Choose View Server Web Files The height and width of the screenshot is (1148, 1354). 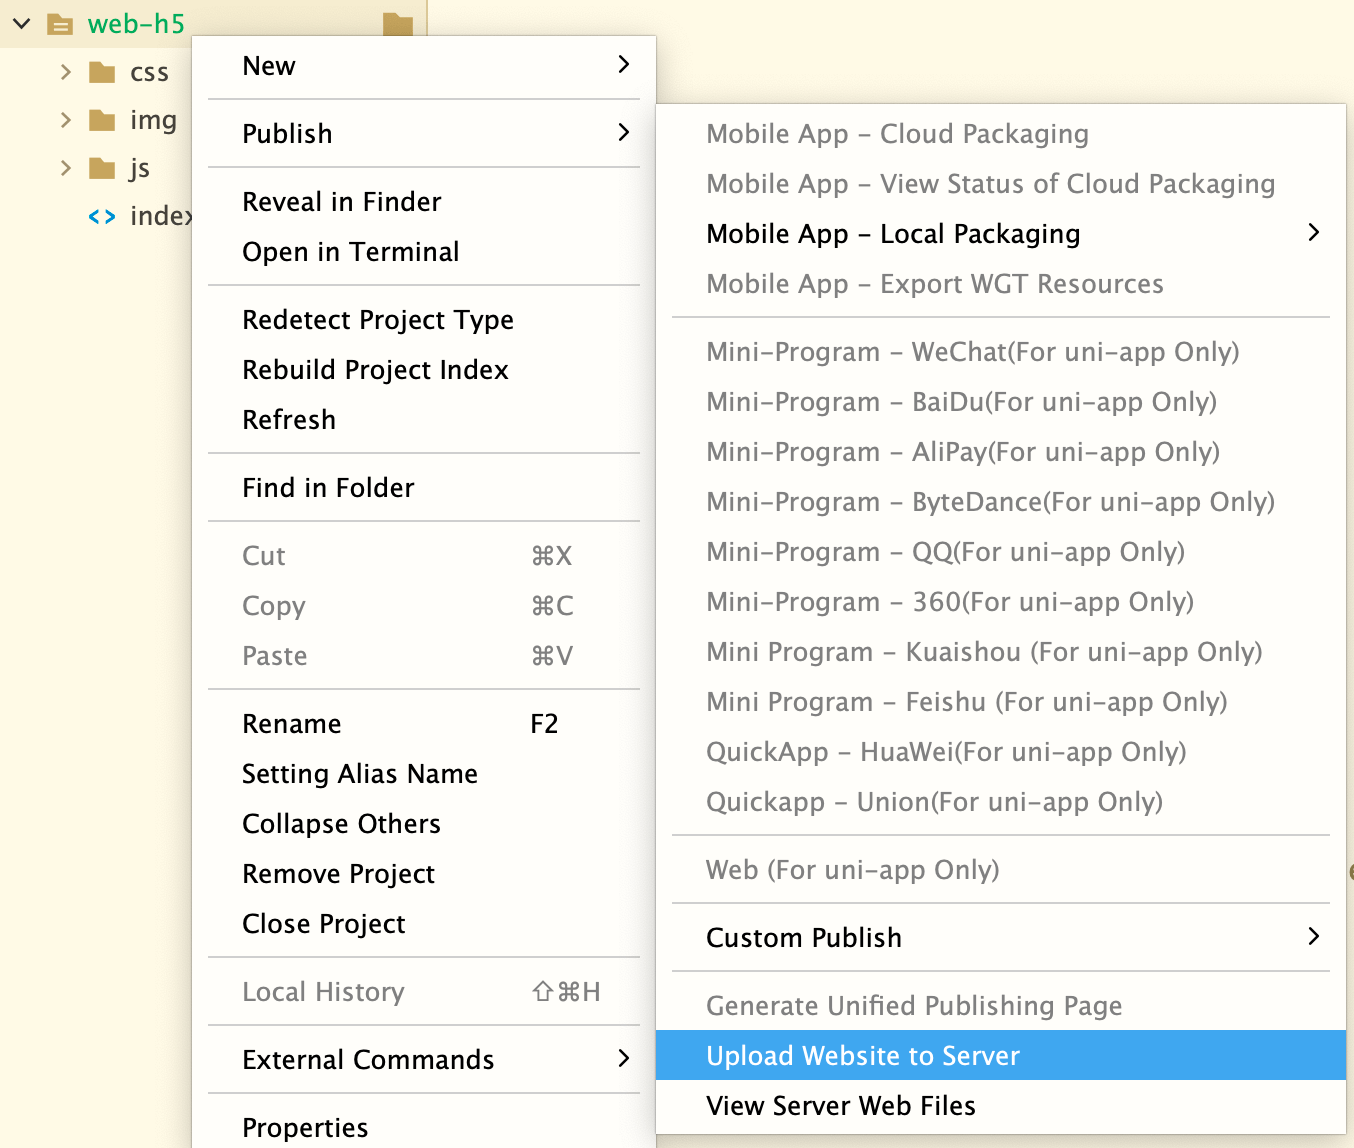[1001, 1106]
